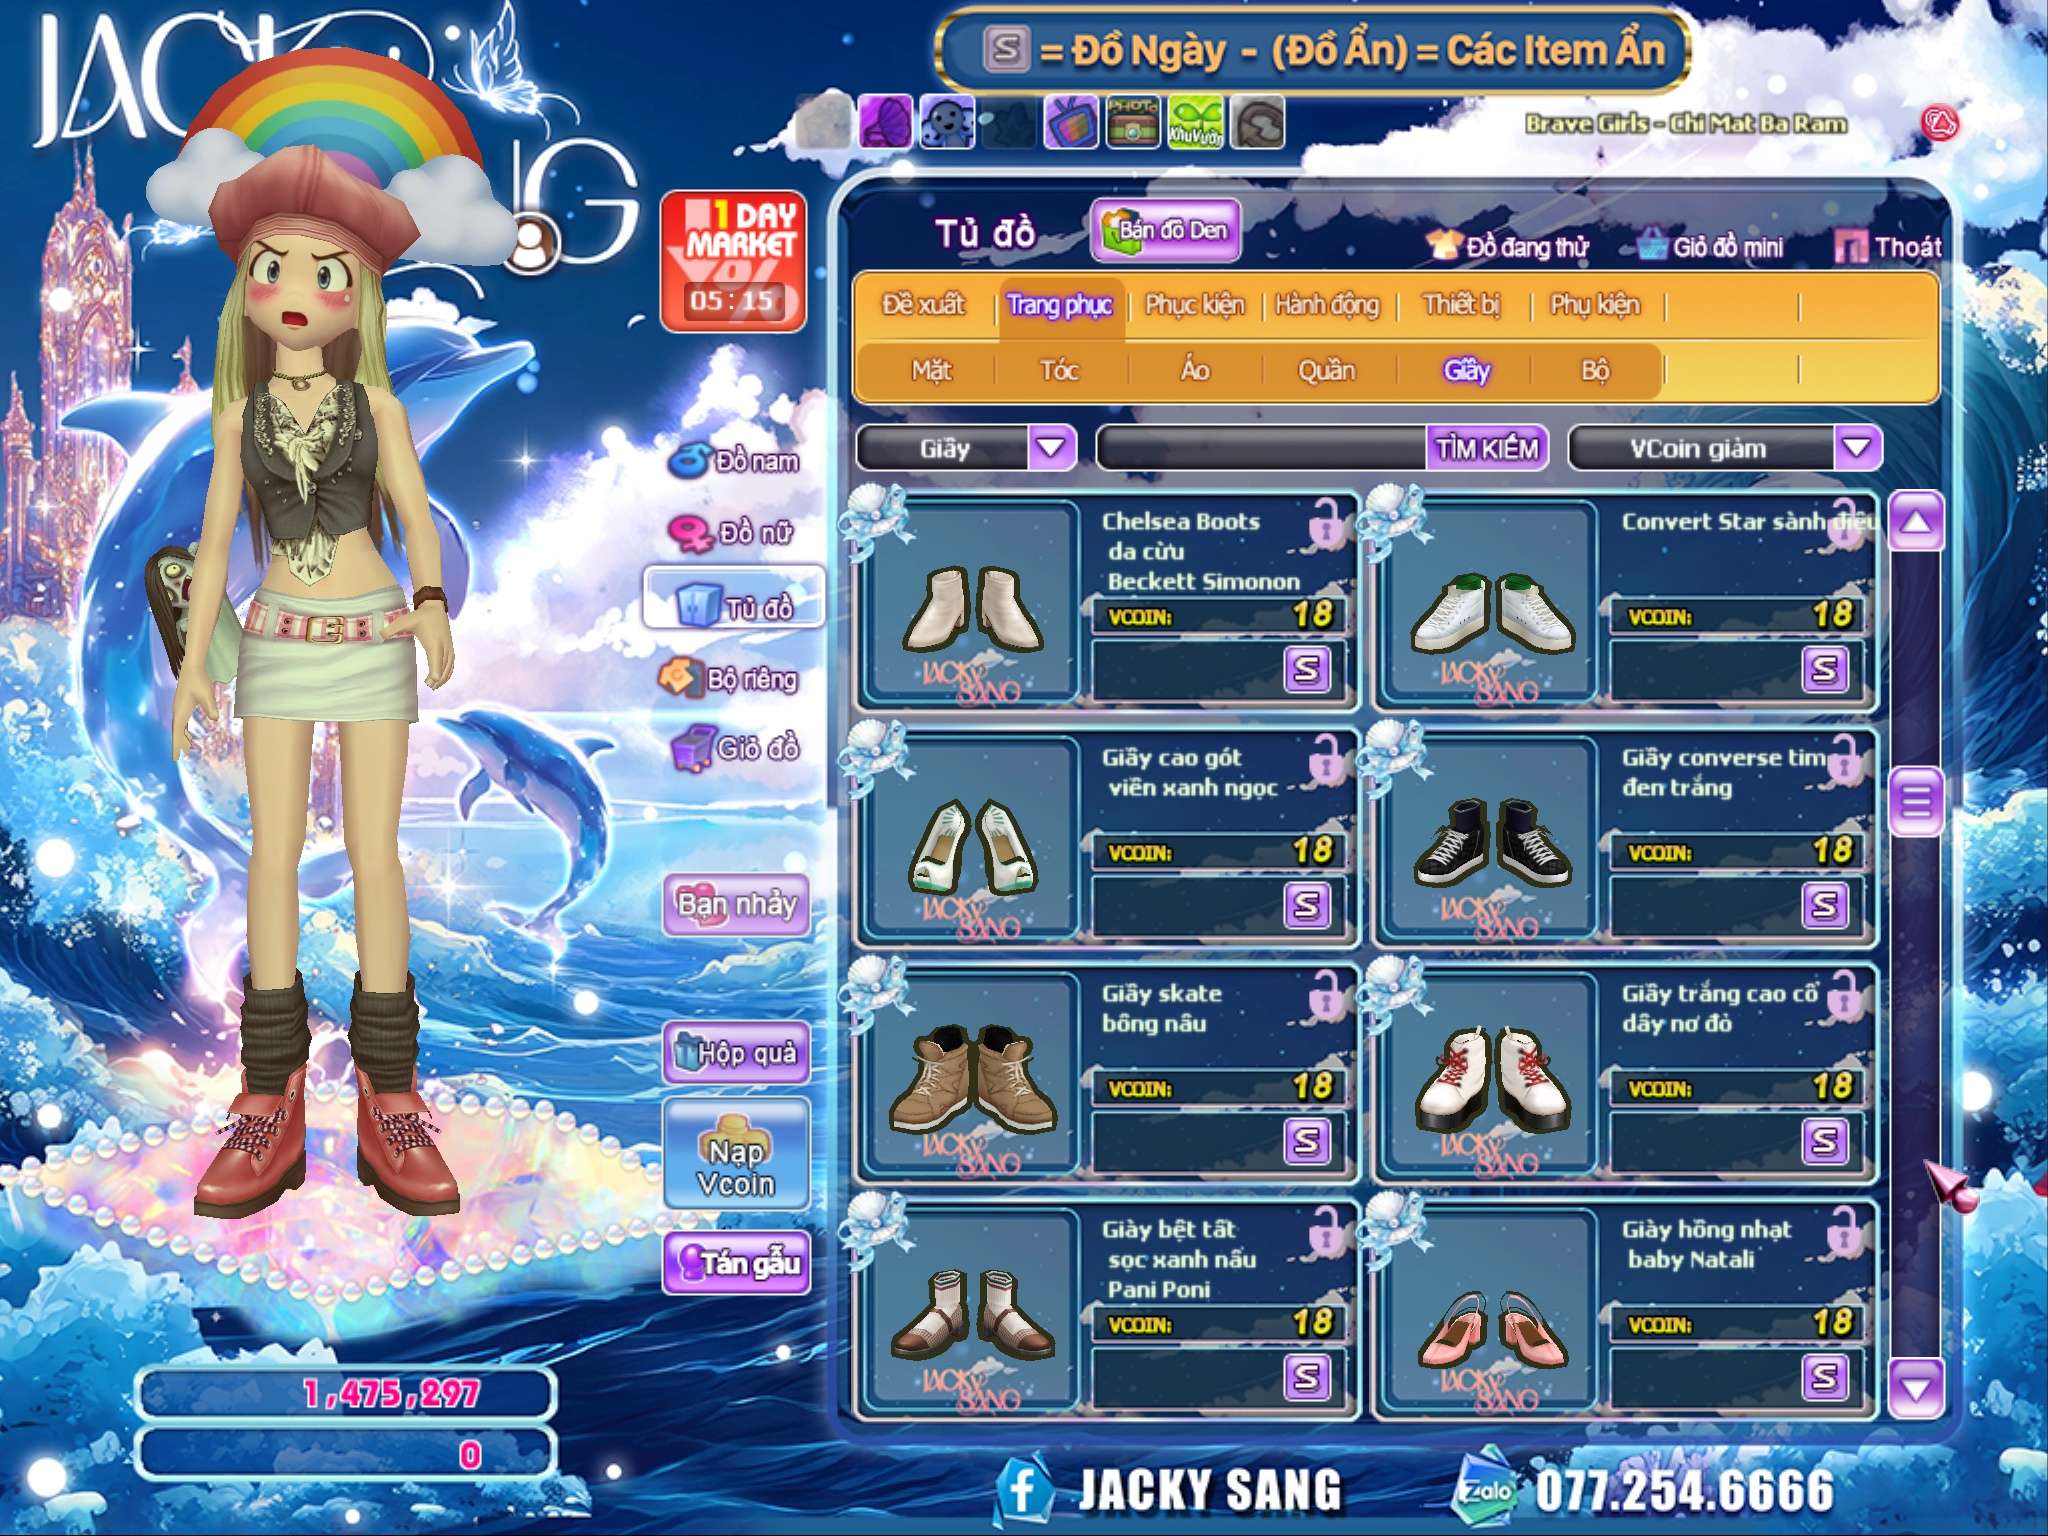Select the S button for Giầy converse tím đen trắng
This screenshot has width=2048, height=1536.
[x=1825, y=905]
